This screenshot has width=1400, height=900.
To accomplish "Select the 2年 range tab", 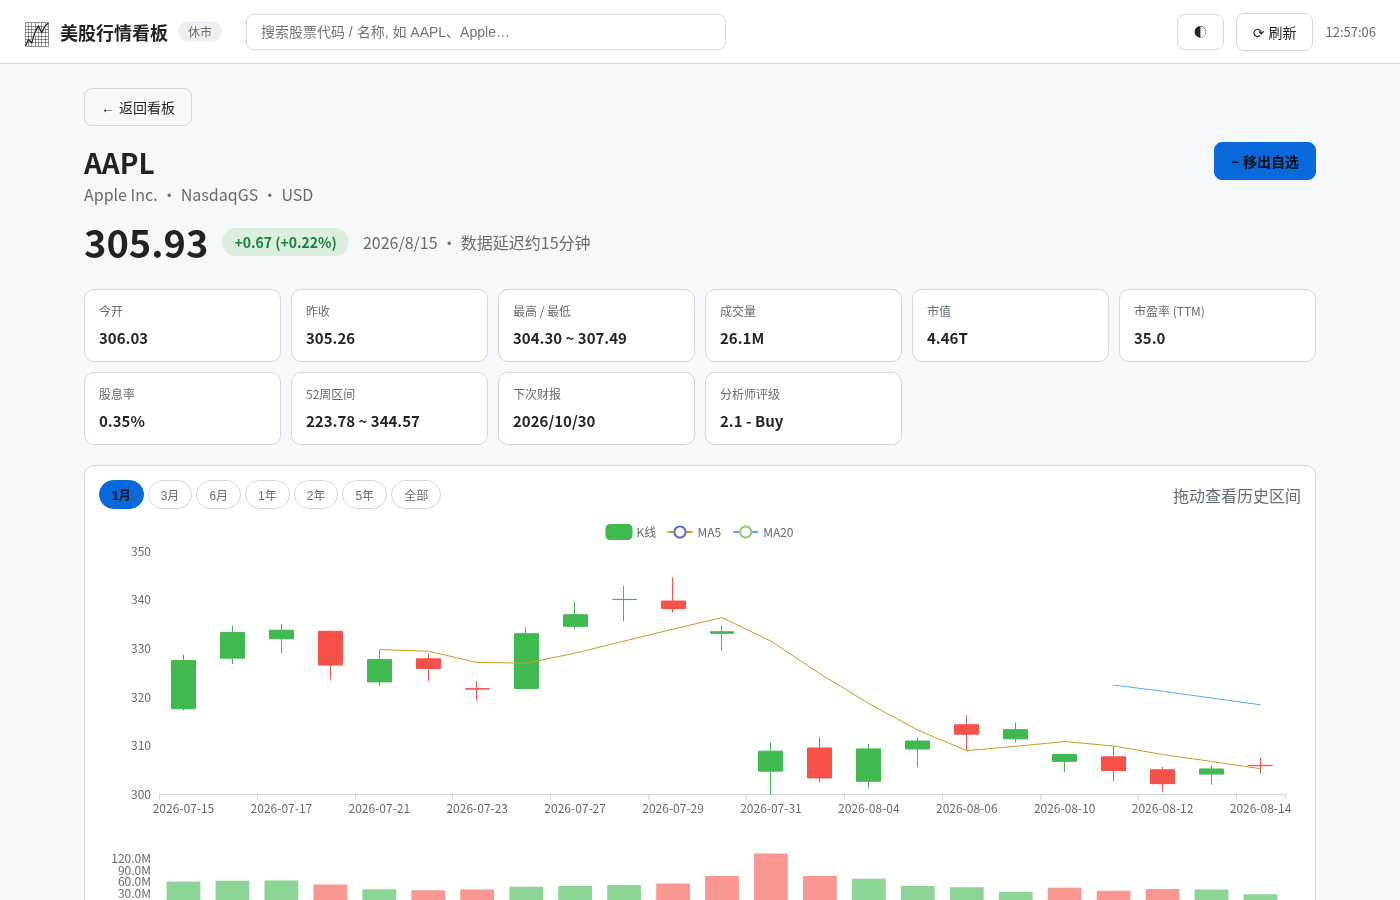I will coord(316,495).
